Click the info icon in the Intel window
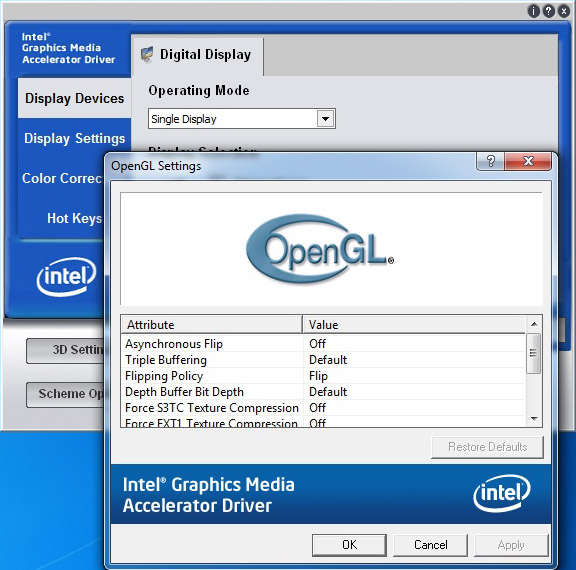This screenshot has height=570, width=576. [533, 11]
